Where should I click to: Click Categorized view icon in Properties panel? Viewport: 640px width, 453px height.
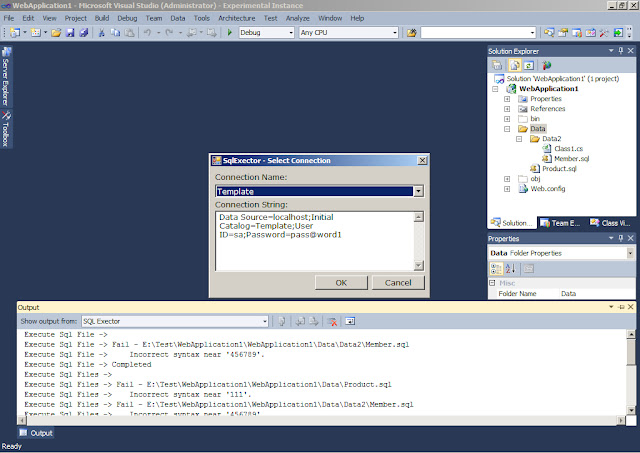496,269
